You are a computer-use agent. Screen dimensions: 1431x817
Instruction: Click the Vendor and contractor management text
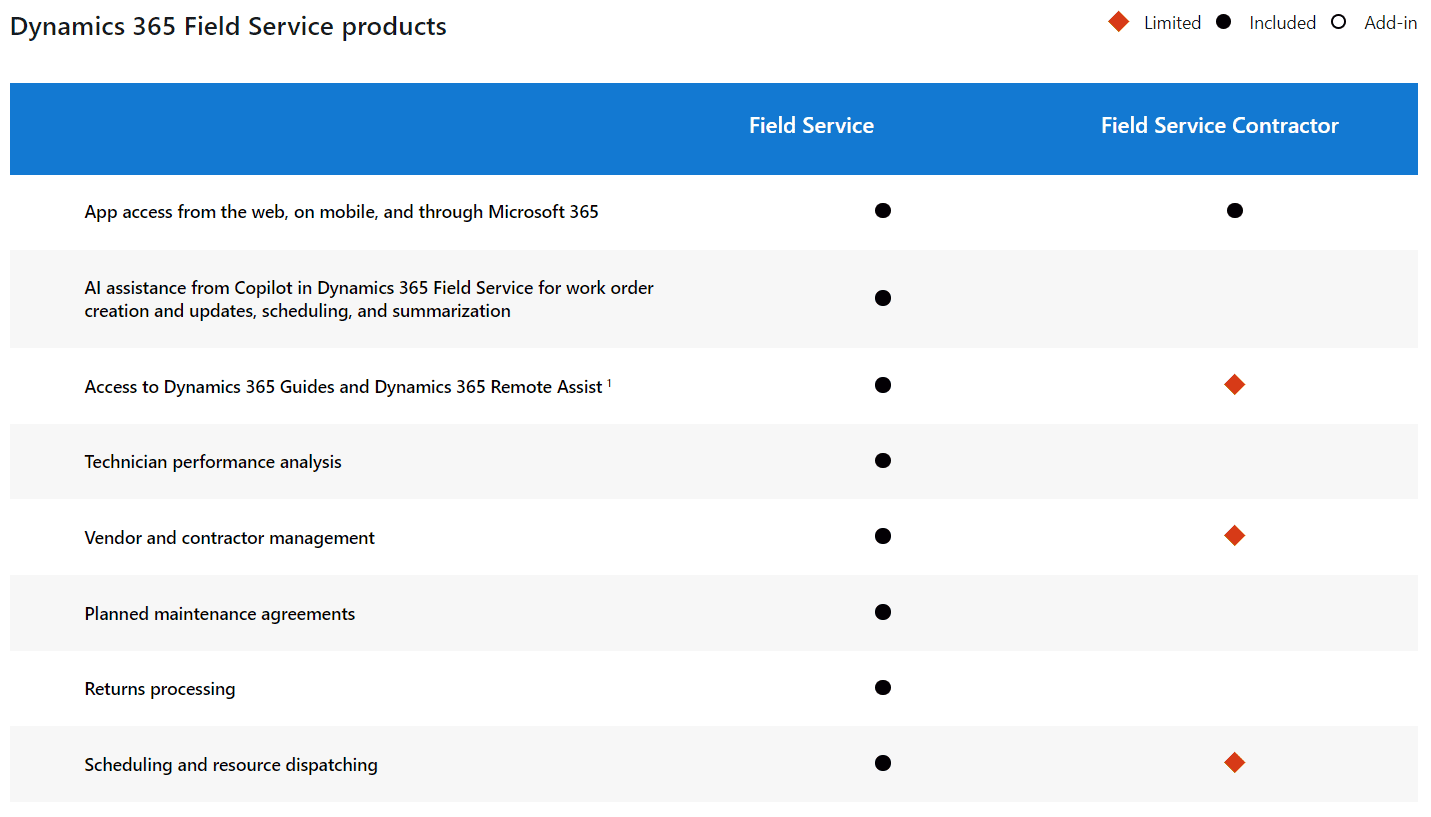click(x=230, y=538)
